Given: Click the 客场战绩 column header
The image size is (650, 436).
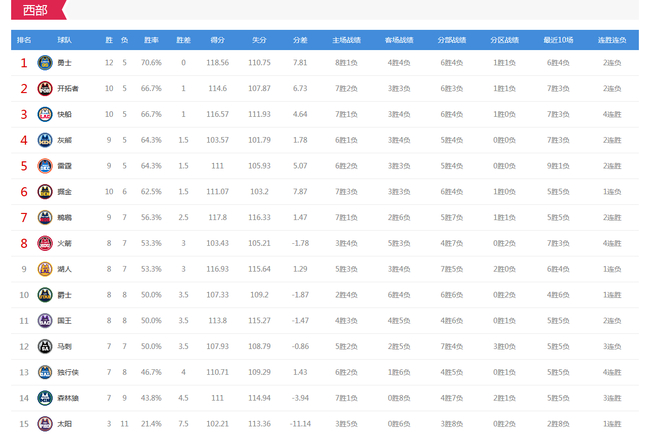Looking at the screenshot, I should (x=399, y=40).
